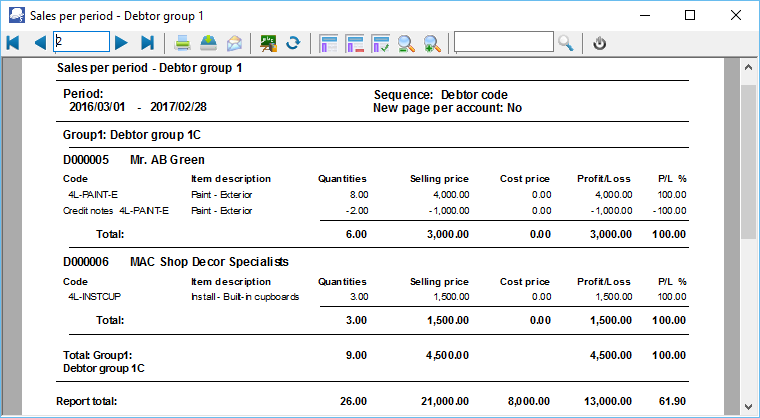Viewport: 760px width, 418px height.
Task: Click the first page layout view icon
Action: 329,43
